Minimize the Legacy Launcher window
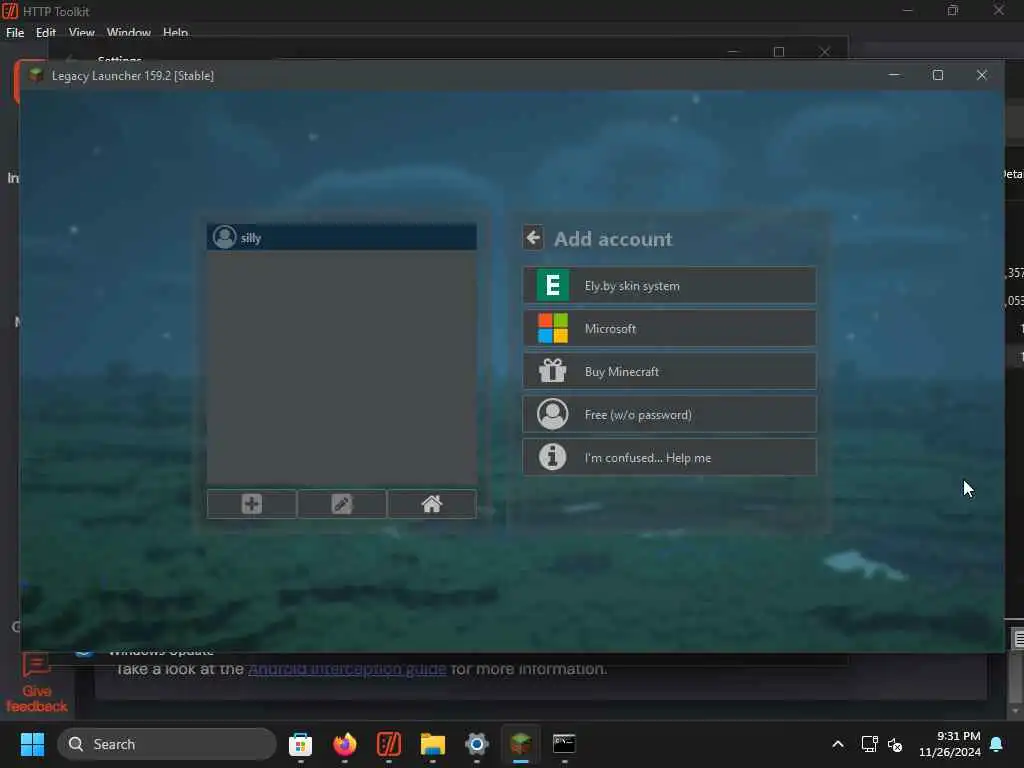The width and height of the screenshot is (1024, 768). pos(894,75)
